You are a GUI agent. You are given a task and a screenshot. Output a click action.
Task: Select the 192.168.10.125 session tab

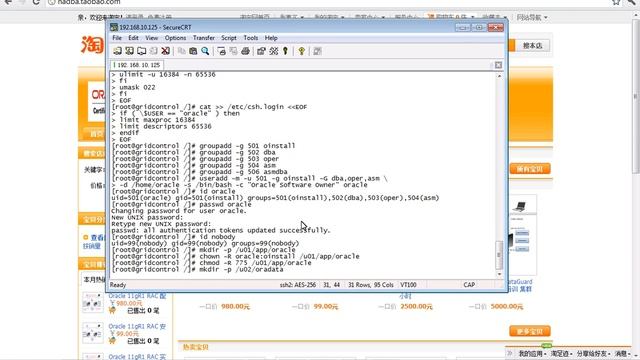(137, 65)
